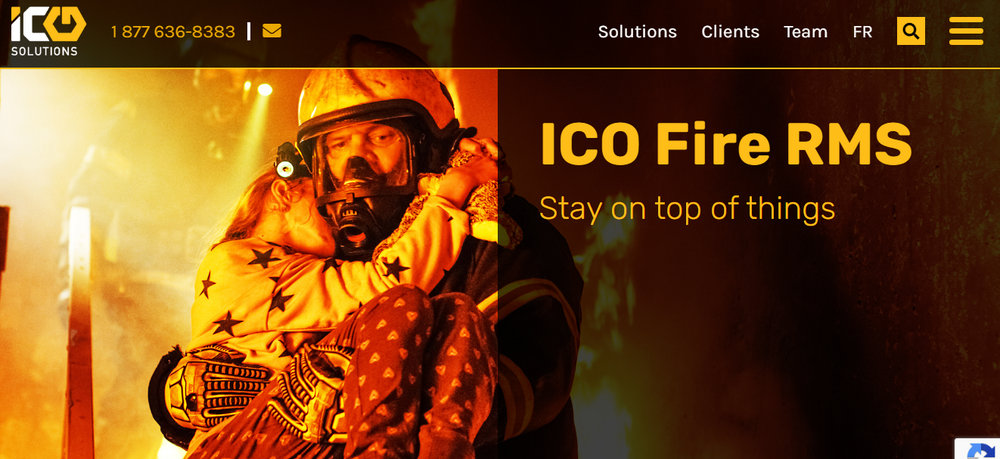This screenshot has width=1000, height=459.
Task: Click the bright spotlight in background
Action: [x=265, y=89]
